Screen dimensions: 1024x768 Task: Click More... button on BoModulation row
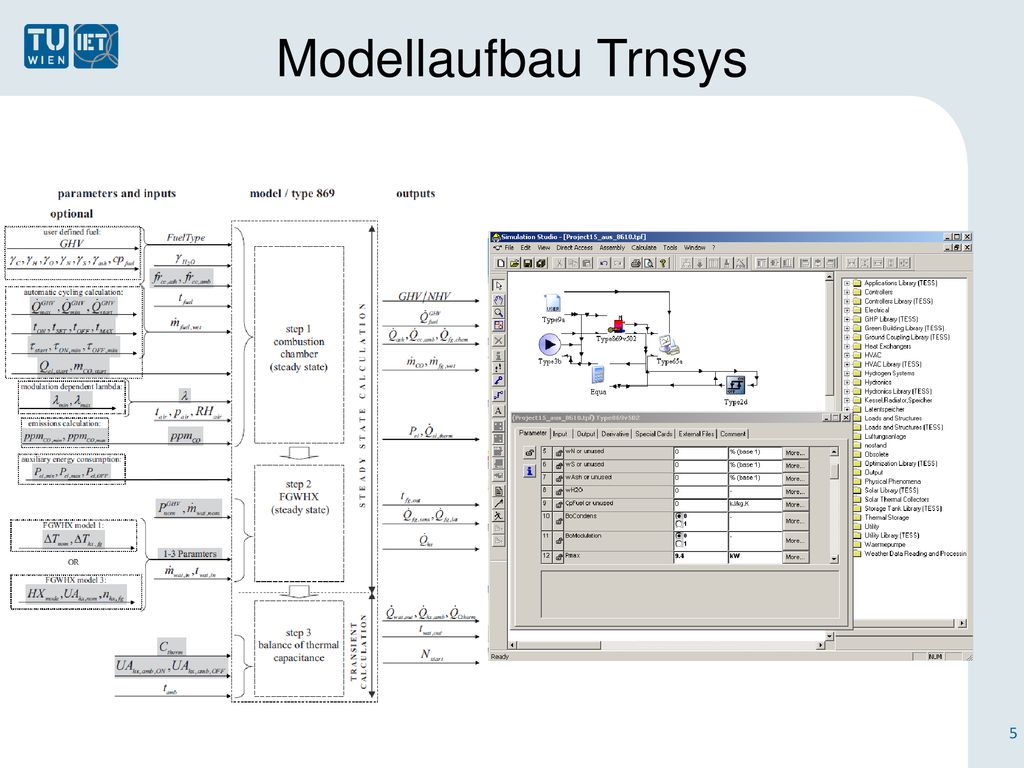[x=795, y=541]
